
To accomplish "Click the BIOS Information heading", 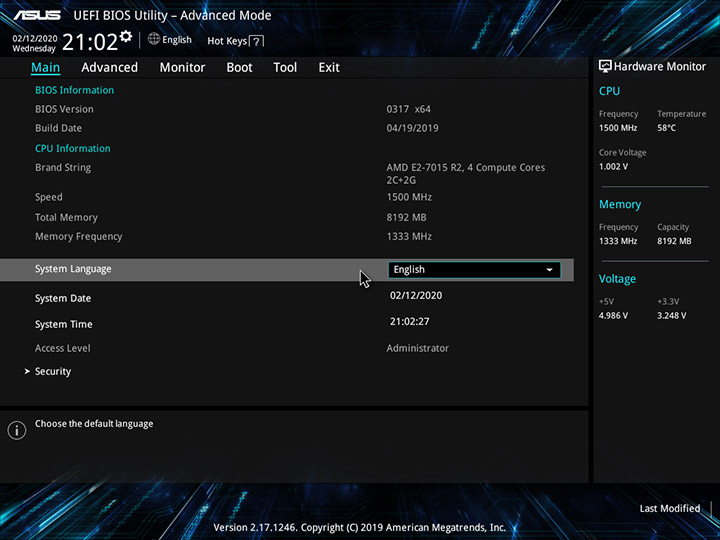I will click(x=74, y=90).
